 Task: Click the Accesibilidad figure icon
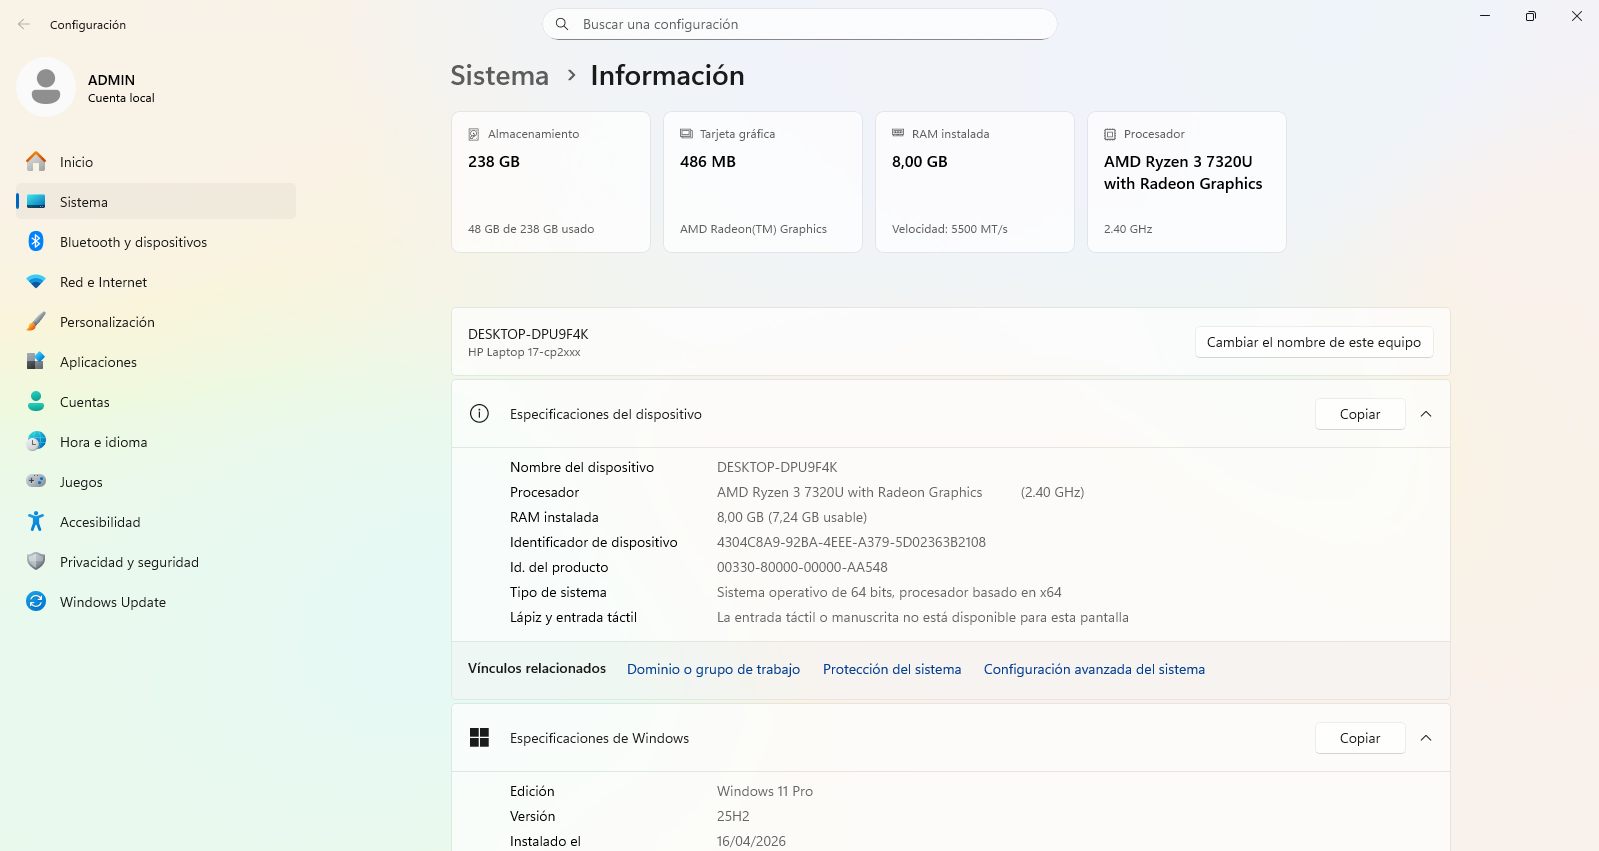(x=36, y=522)
